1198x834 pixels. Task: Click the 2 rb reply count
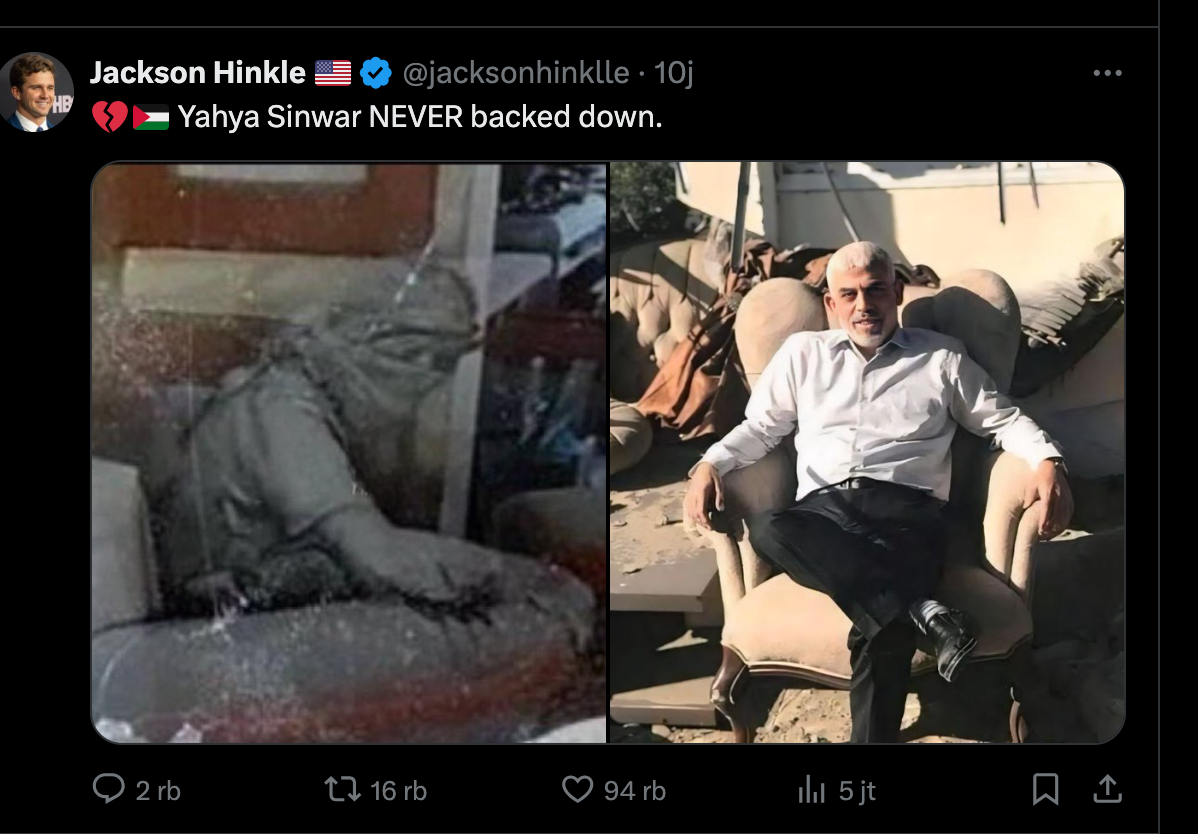pos(158,790)
